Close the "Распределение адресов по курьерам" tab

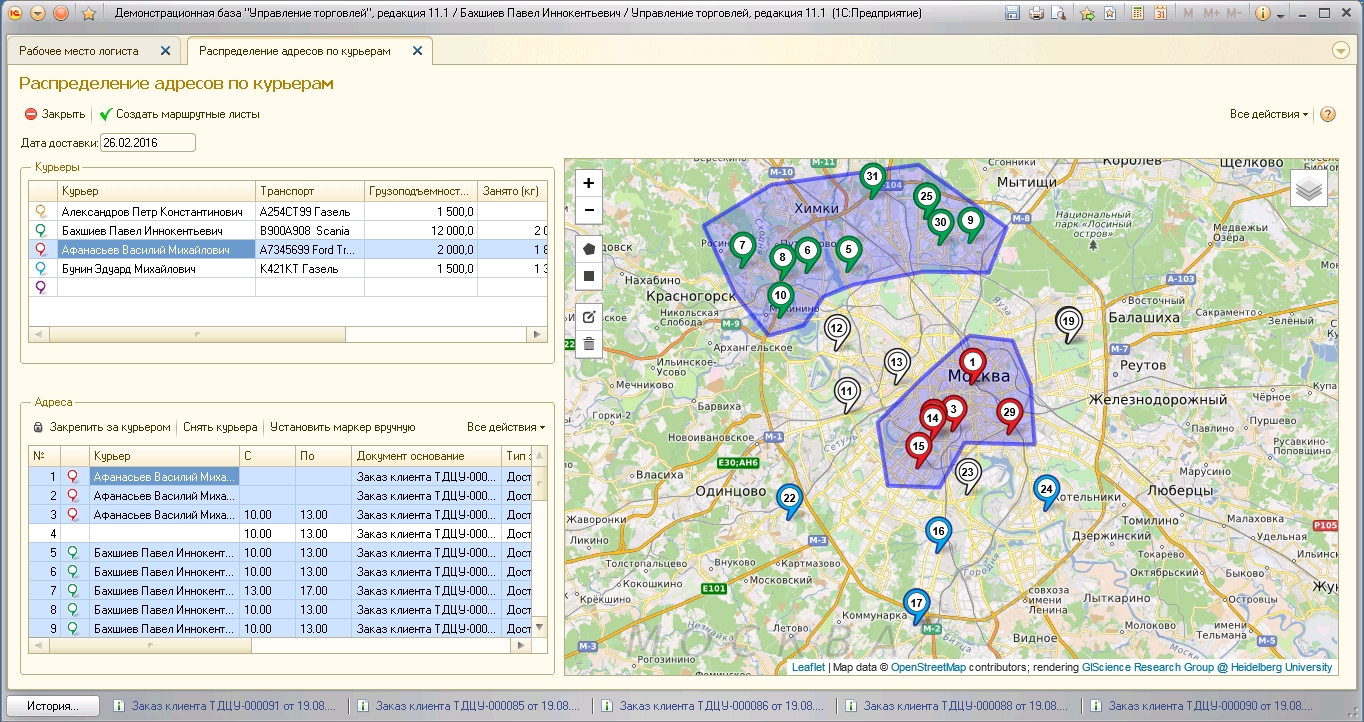(417, 50)
